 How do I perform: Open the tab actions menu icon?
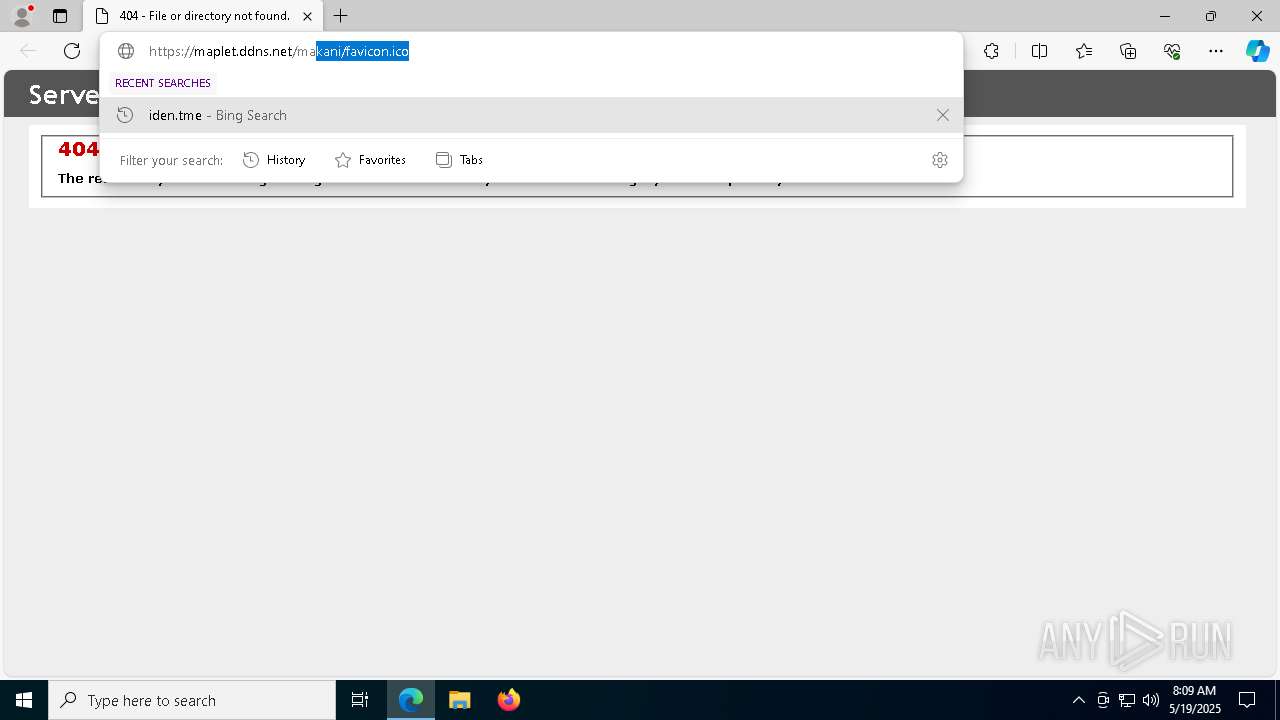60,16
